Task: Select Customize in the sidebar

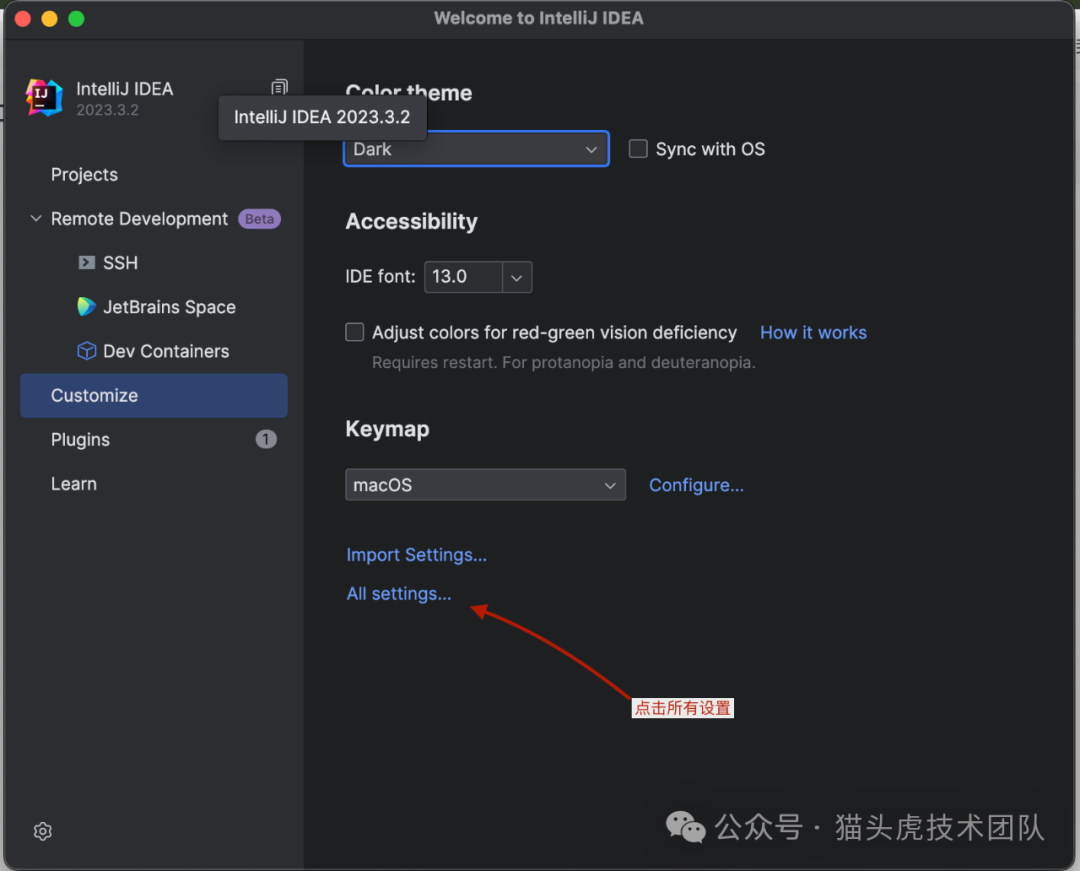Action: (x=154, y=396)
